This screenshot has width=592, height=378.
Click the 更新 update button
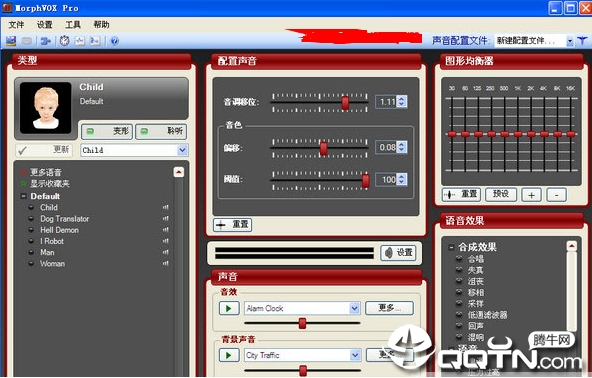(x=44, y=150)
